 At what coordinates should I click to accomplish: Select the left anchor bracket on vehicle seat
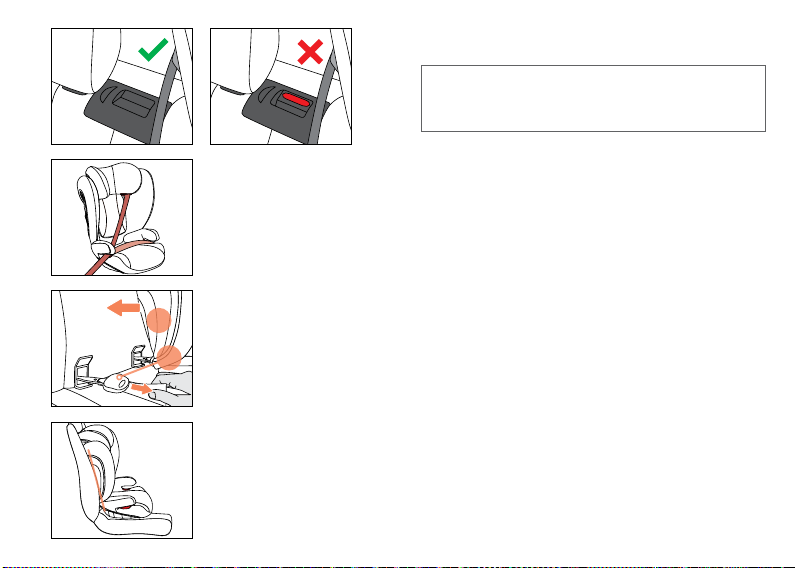pos(82,370)
